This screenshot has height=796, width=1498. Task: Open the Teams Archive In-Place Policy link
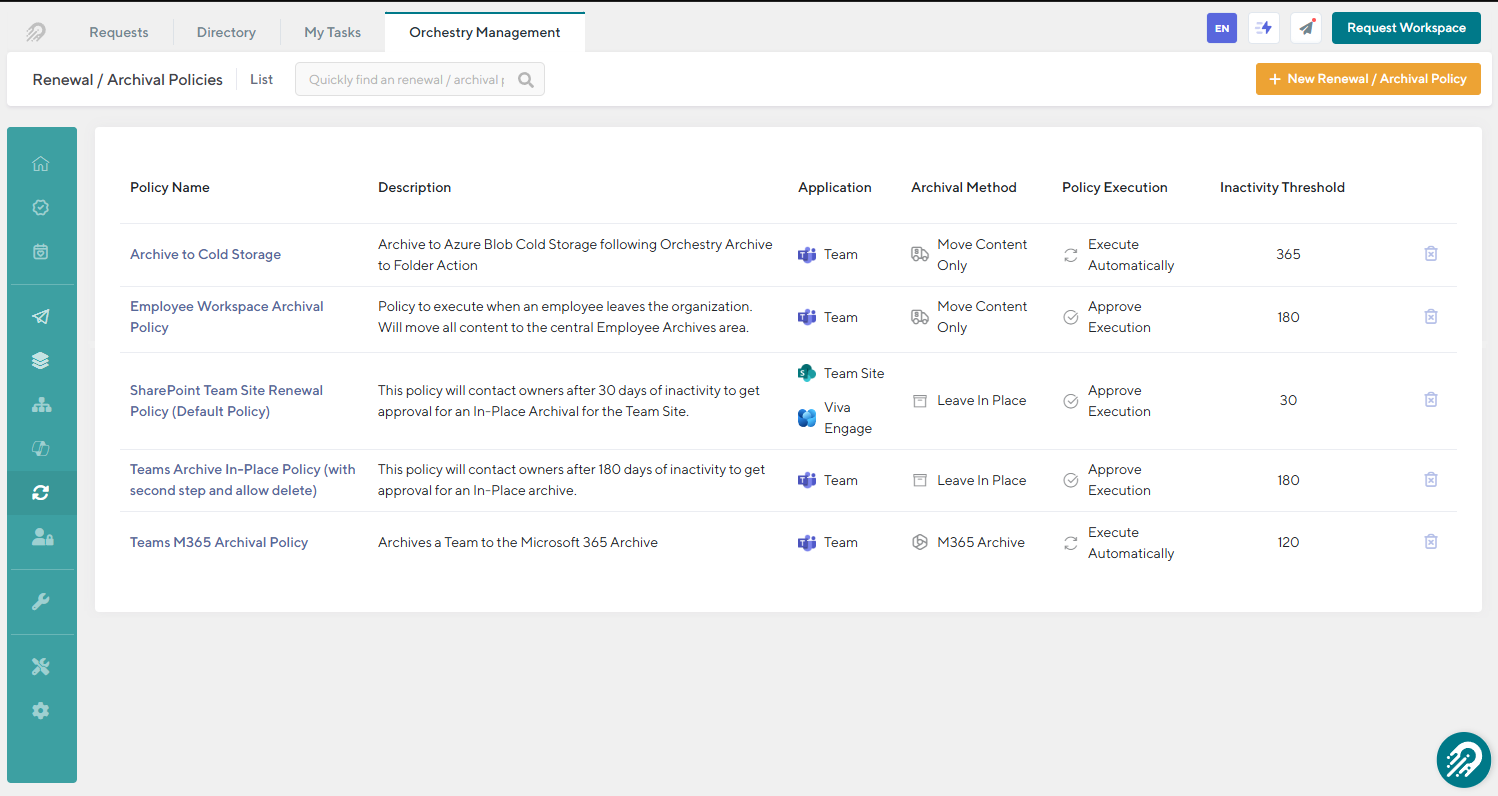(x=243, y=480)
